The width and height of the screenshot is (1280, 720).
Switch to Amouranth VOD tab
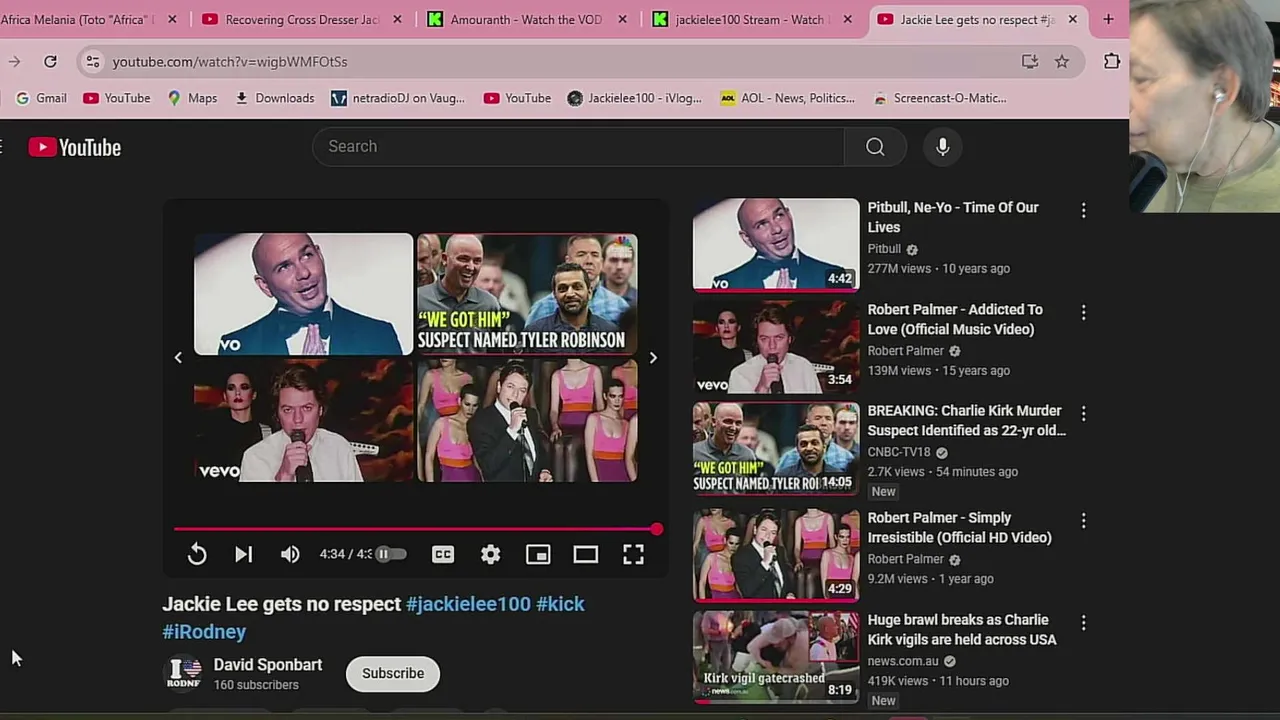[527, 19]
